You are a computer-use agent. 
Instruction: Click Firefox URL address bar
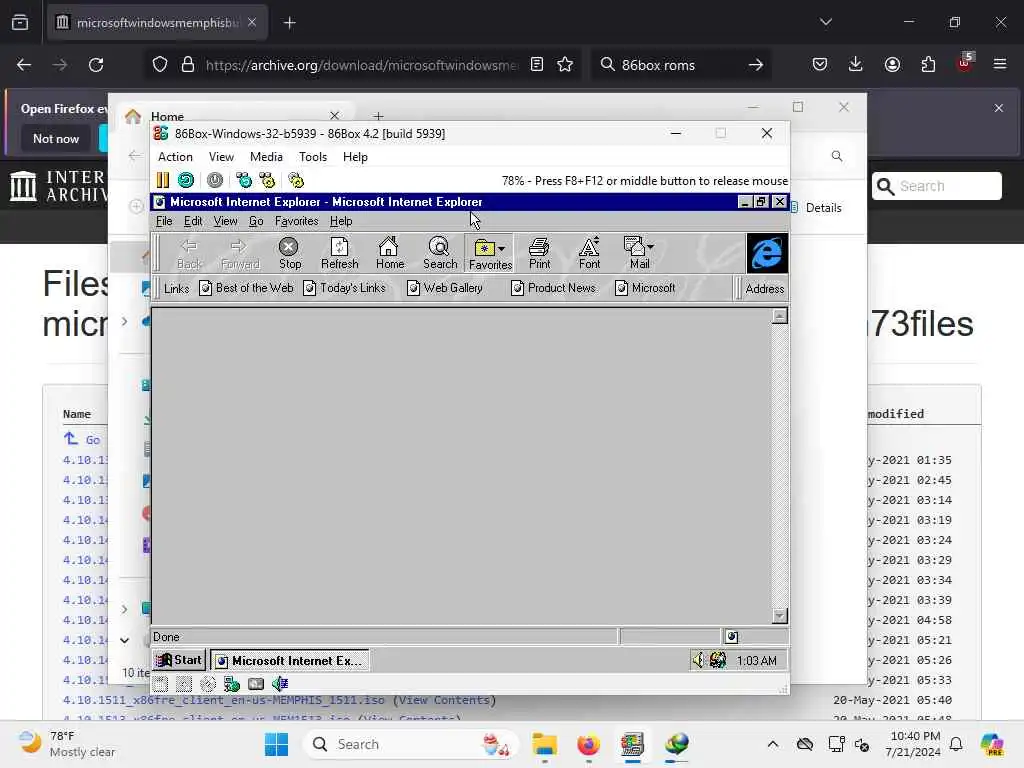(362, 65)
